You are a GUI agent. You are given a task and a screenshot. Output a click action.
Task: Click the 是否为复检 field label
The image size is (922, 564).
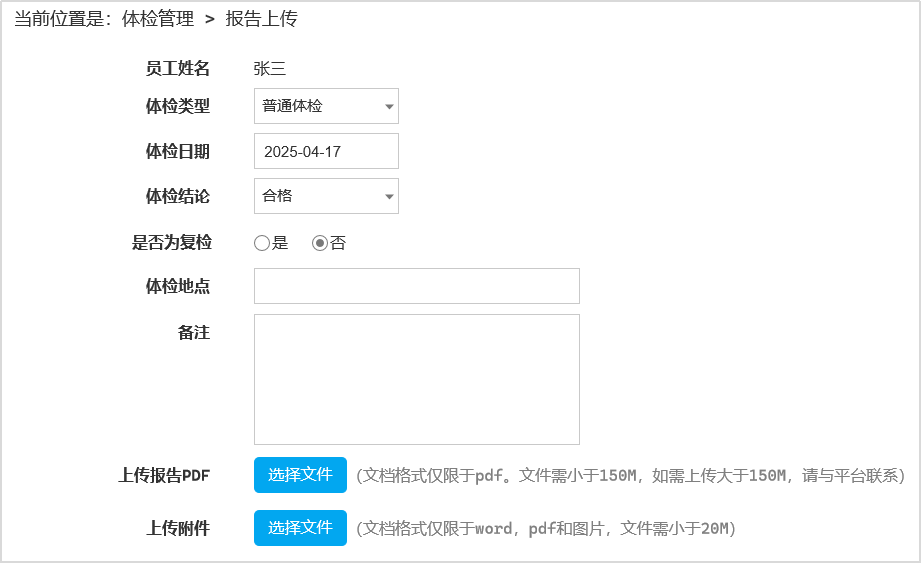click(171, 242)
